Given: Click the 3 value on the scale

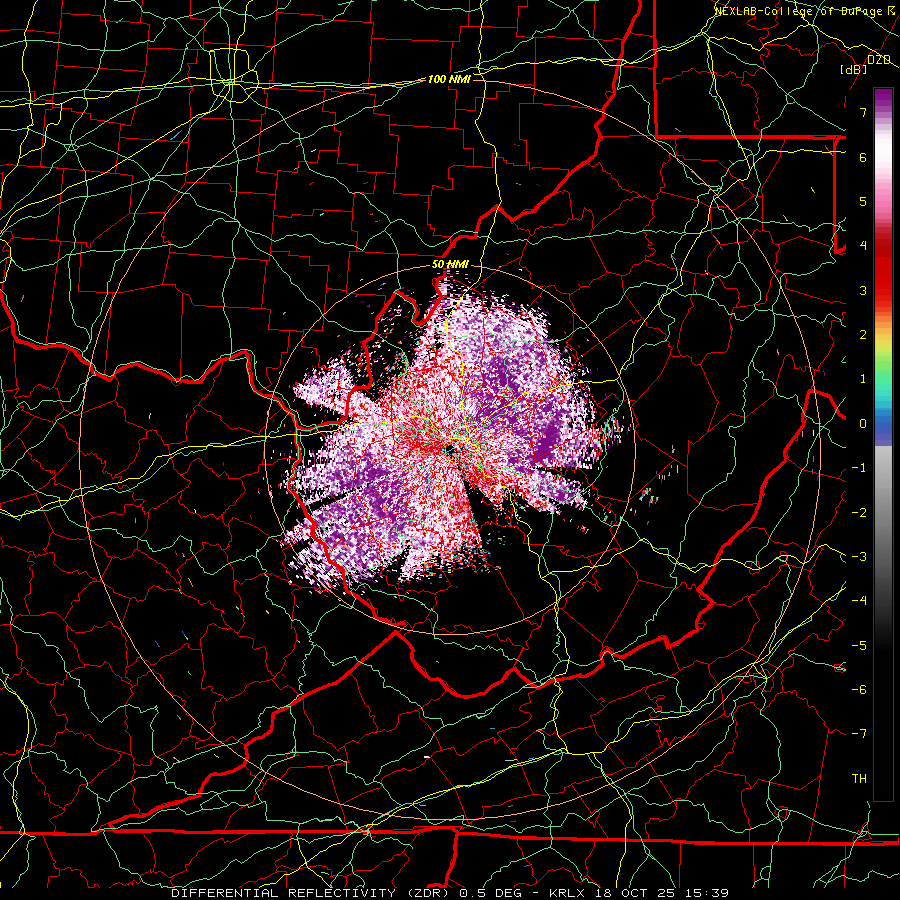Looking at the screenshot, I should pyautogui.click(x=863, y=290).
